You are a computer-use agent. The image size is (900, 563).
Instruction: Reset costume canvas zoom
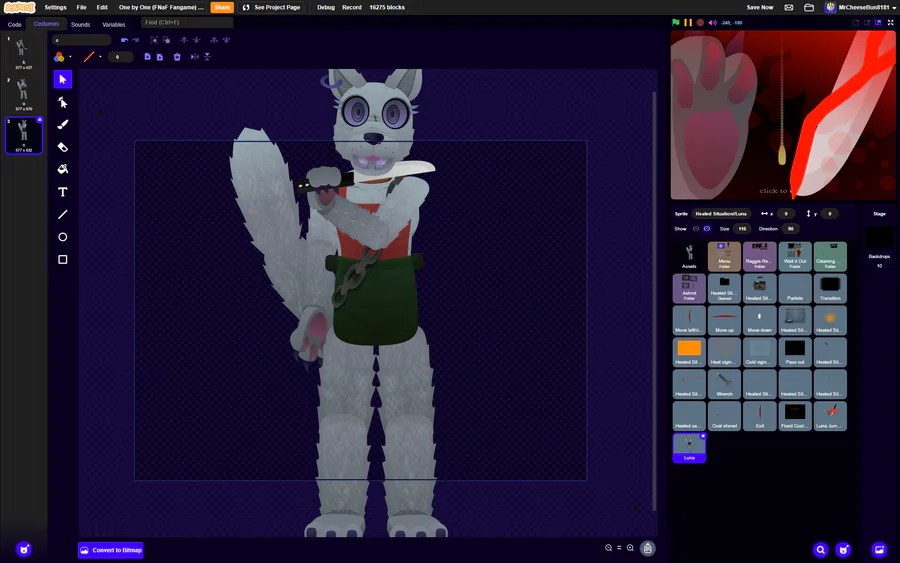click(x=619, y=548)
